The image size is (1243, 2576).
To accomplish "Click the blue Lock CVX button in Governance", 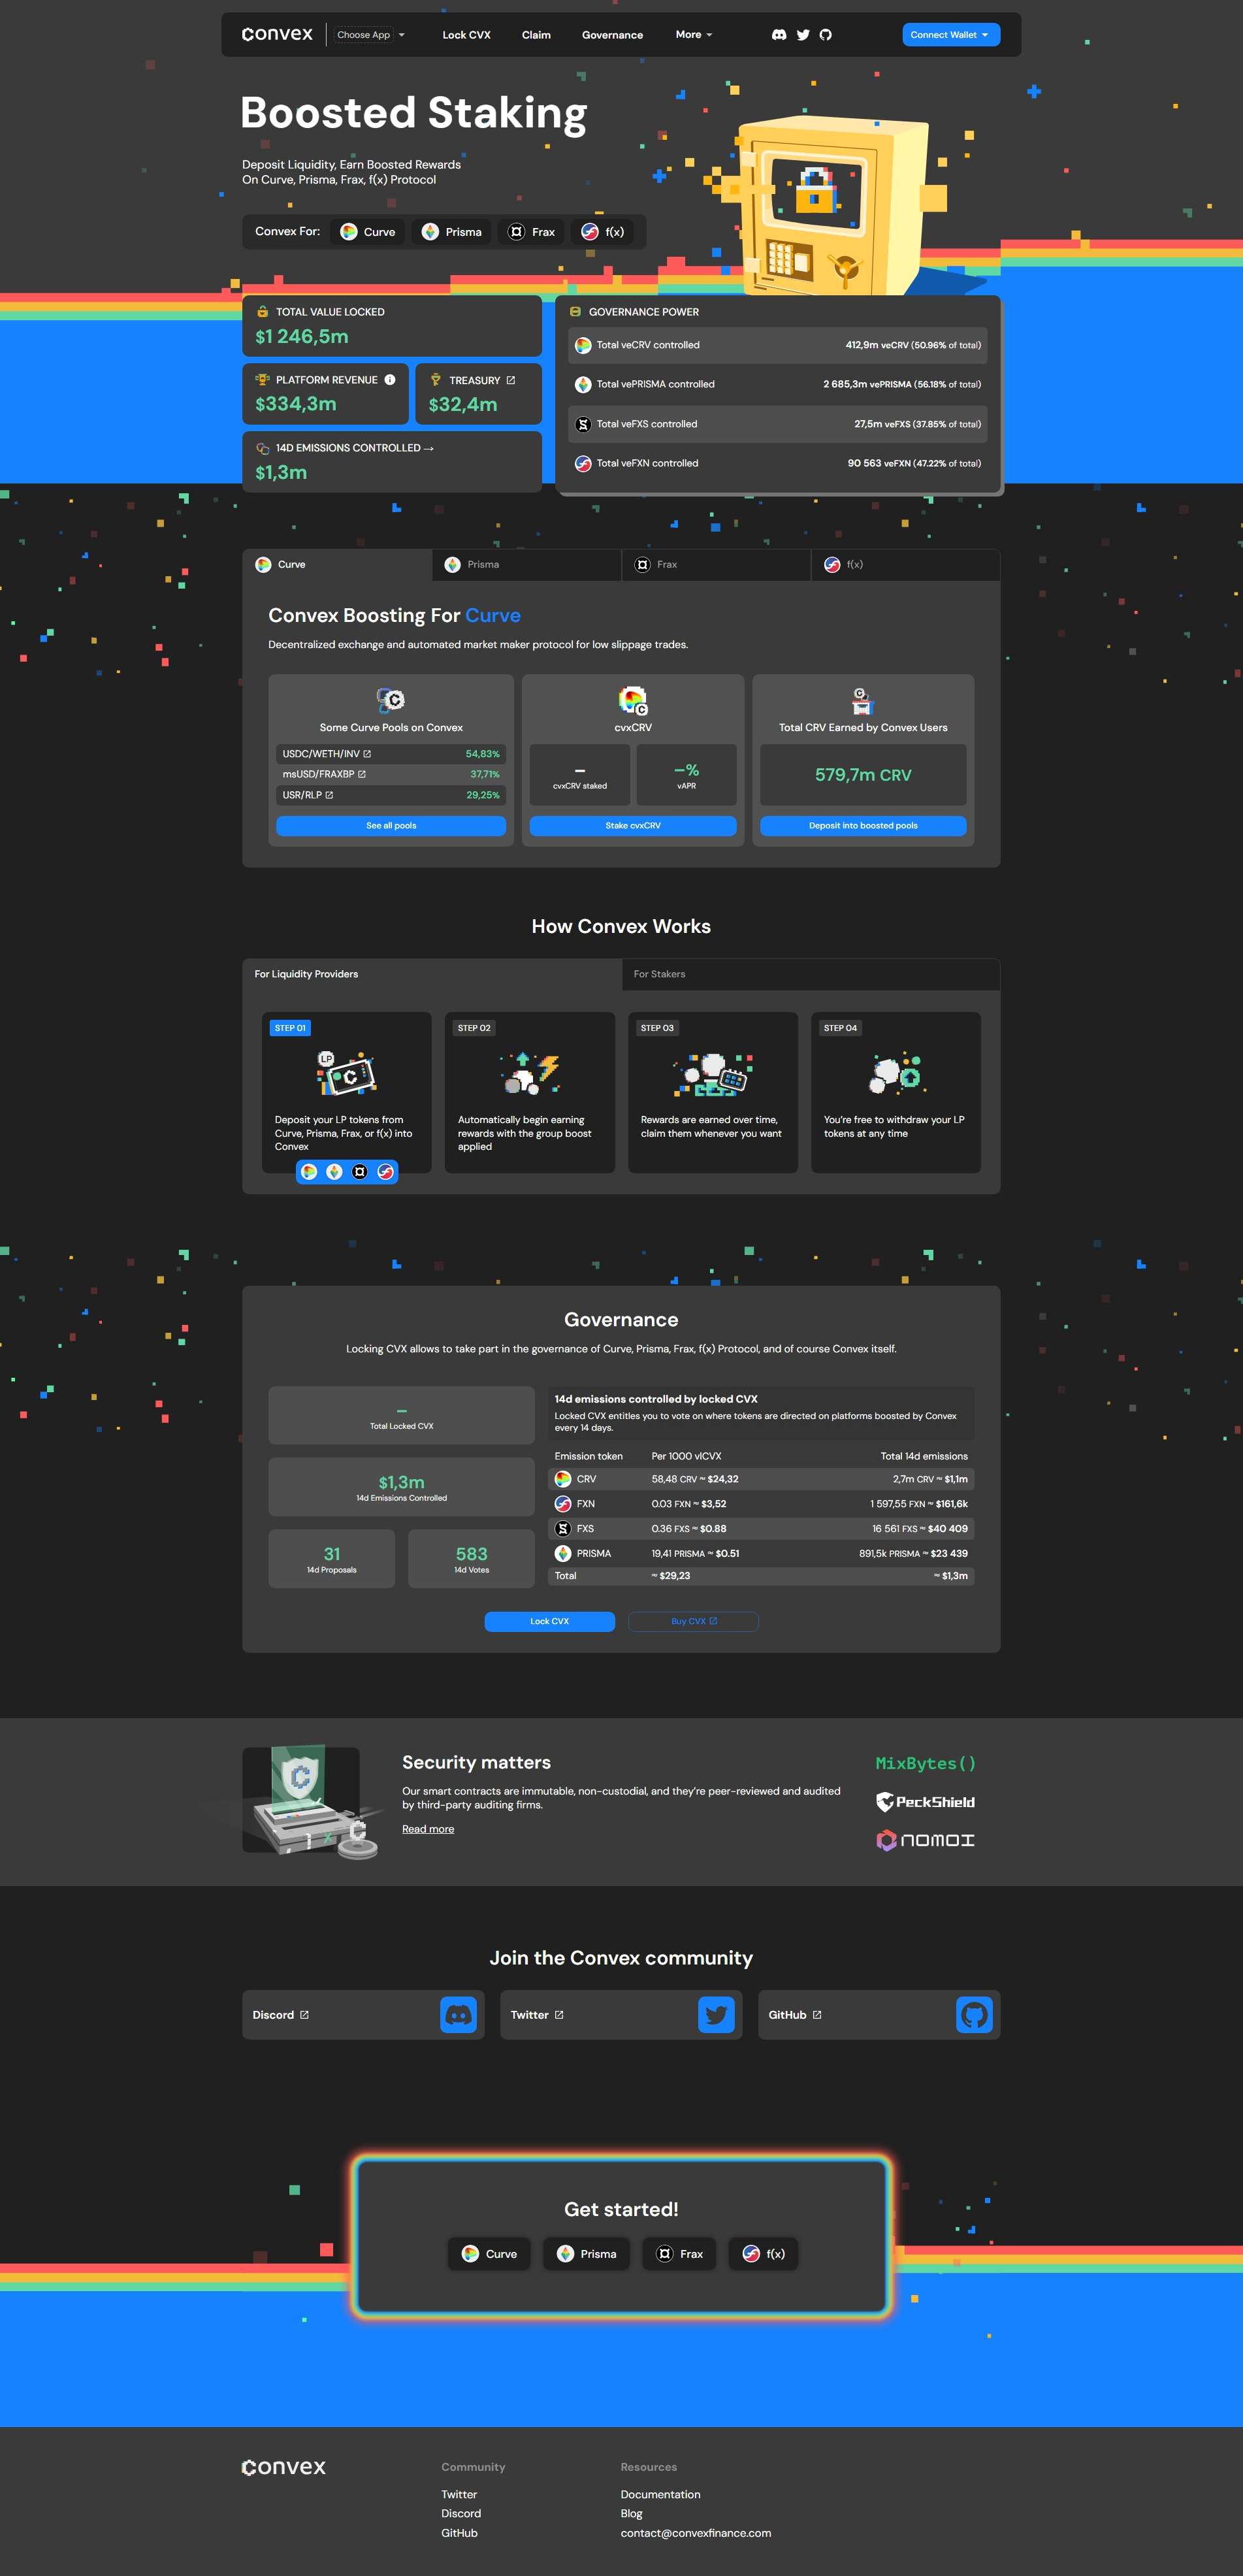I will [550, 1622].
